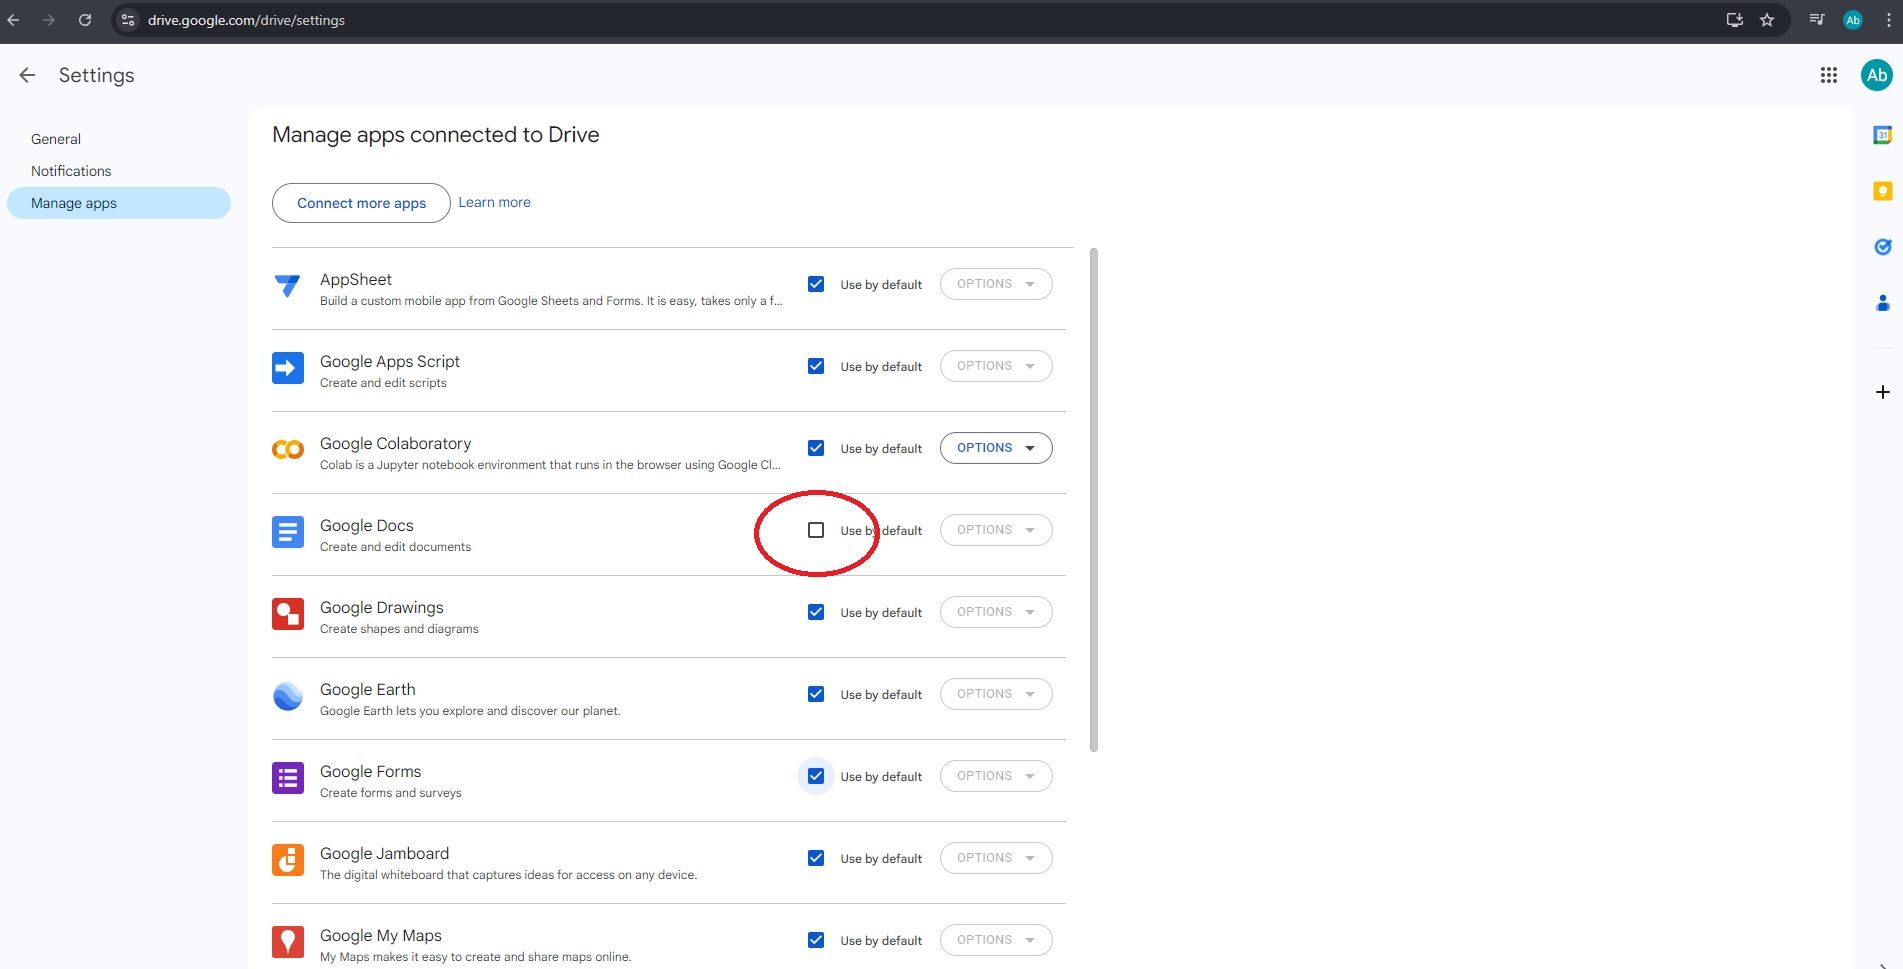Viewport: 1903px width, 969px height.
Task: Click the browser forward arrow
Action: pos(48,20)
